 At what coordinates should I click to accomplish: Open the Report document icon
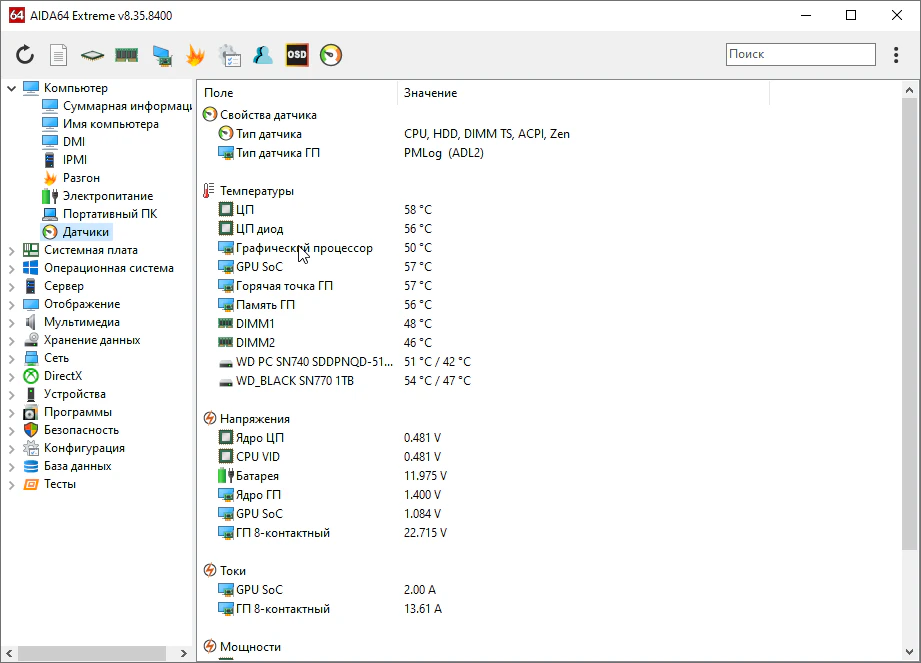pos(58,55)
